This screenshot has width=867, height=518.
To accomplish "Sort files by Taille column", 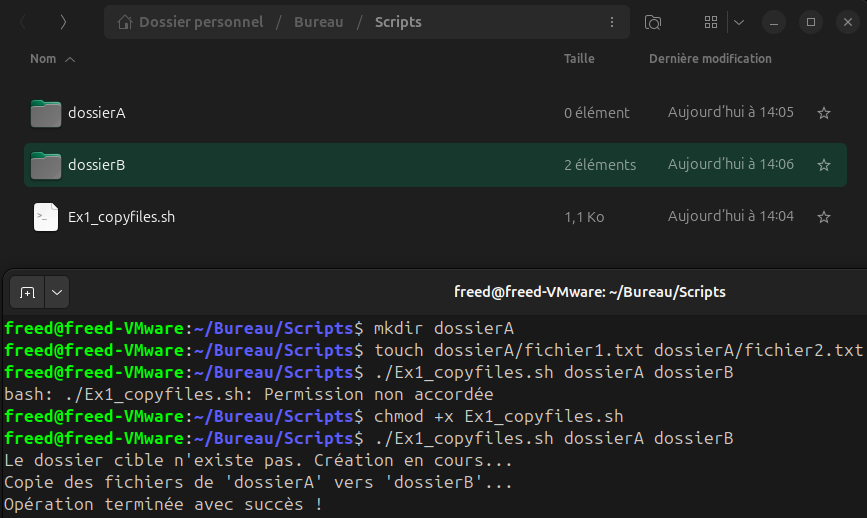I will tap(579, 59).
